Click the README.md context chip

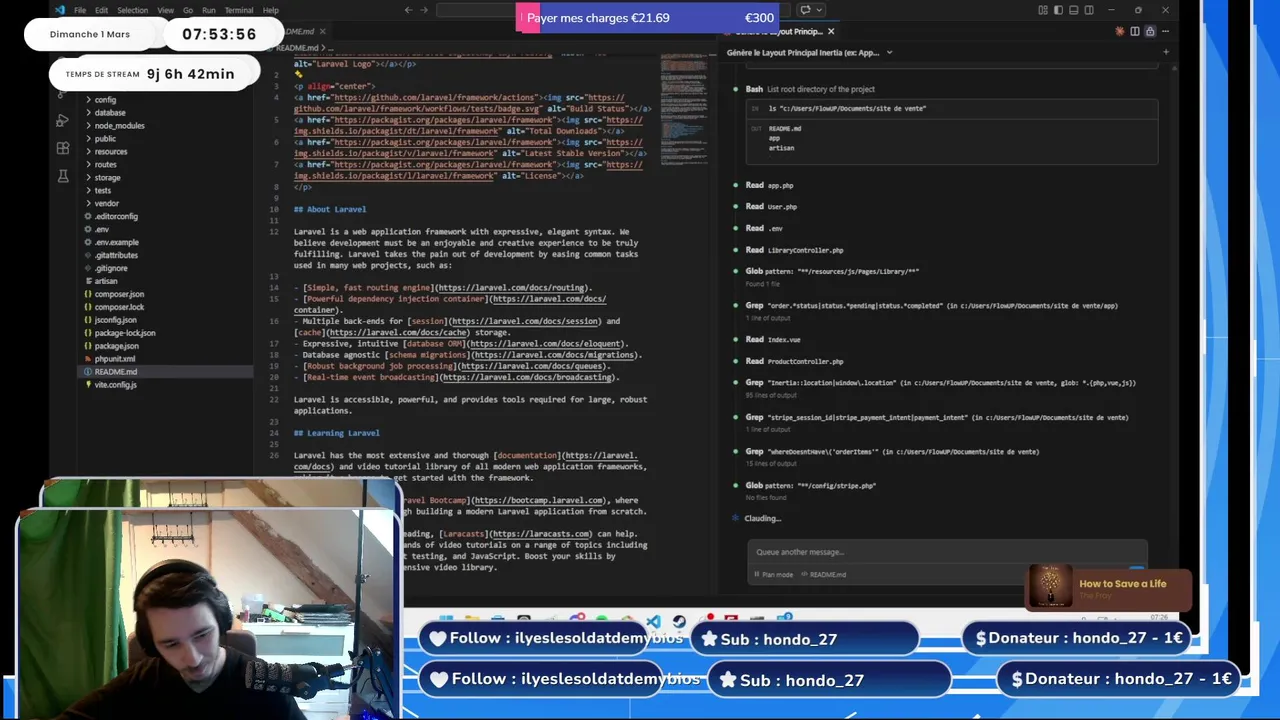click(823, 575)
